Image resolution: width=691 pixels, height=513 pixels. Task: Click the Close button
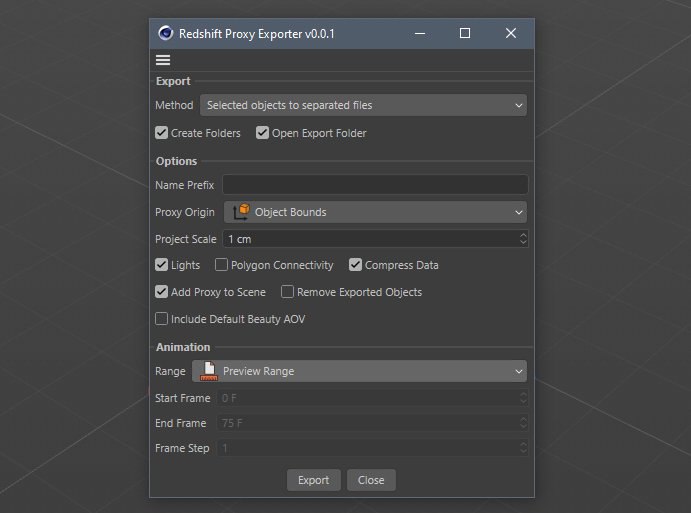click(371, 480)
